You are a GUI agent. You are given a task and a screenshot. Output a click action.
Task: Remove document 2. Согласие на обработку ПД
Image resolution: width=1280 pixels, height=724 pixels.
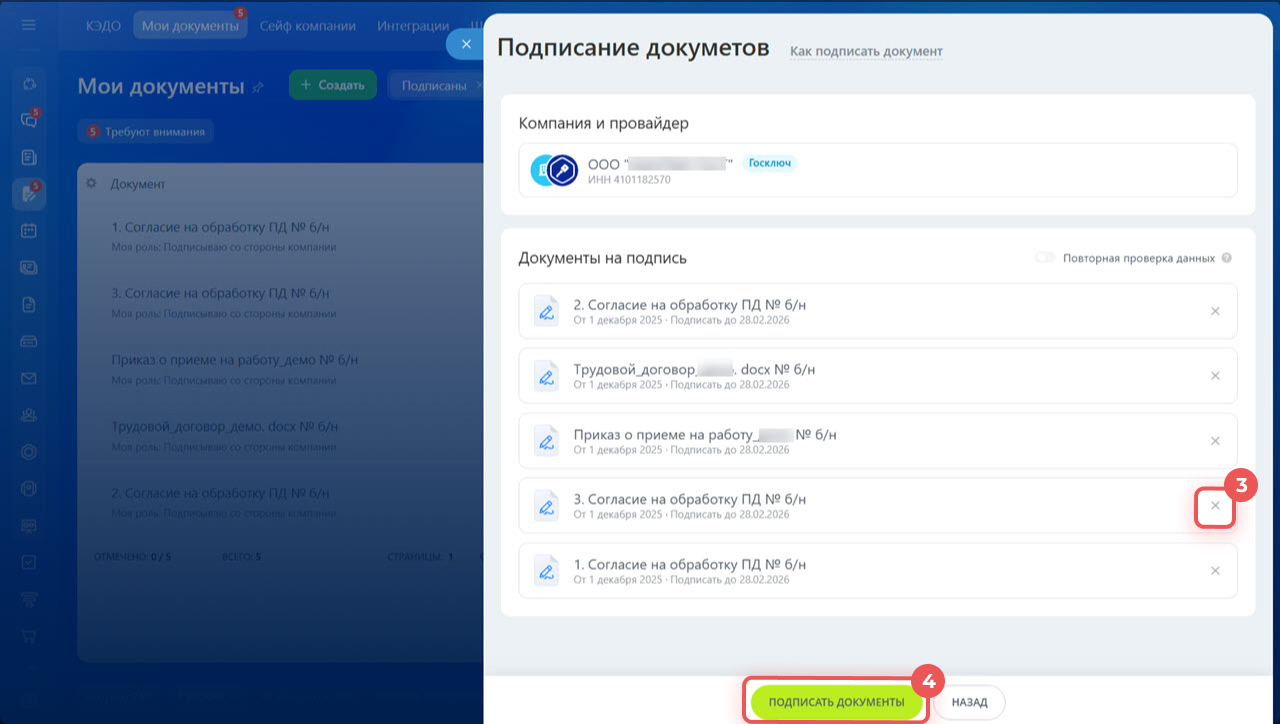pyautogui.click(x=1215, y=311)
